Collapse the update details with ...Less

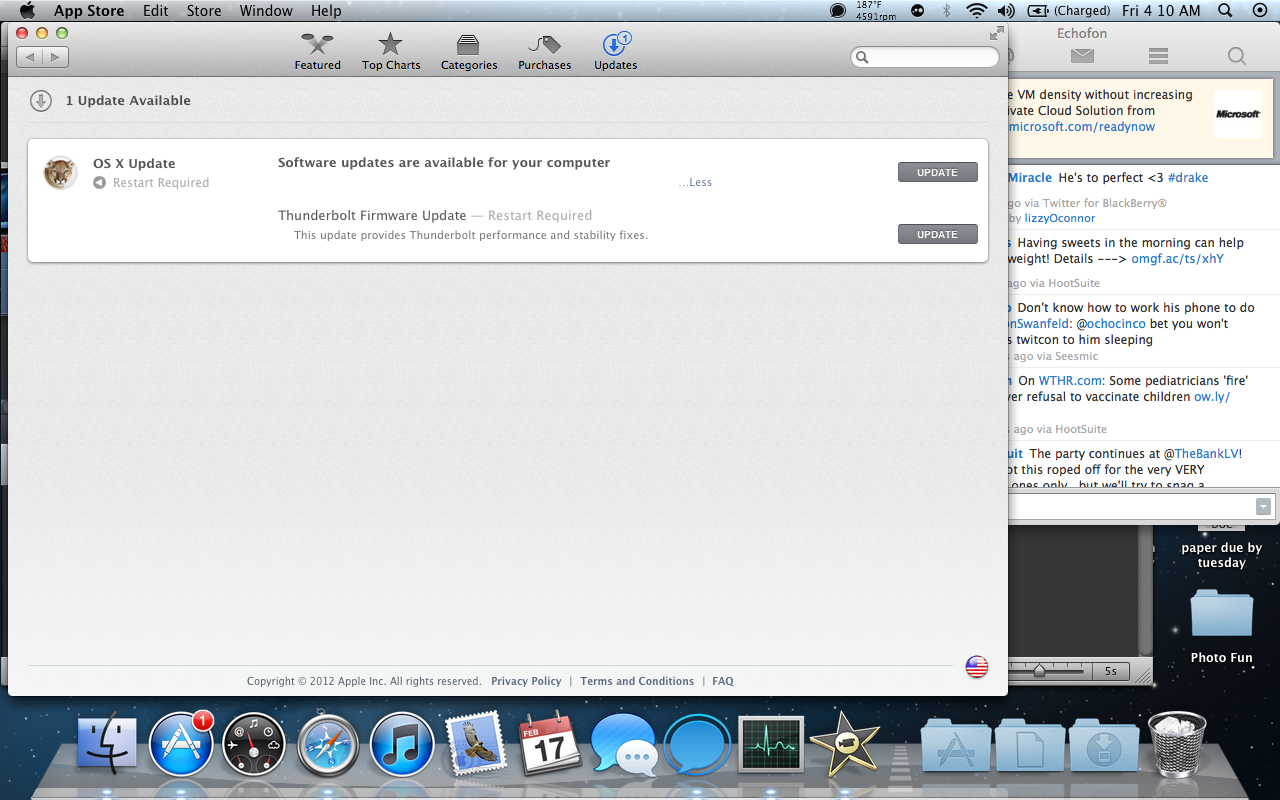click(x=695, y=182)
